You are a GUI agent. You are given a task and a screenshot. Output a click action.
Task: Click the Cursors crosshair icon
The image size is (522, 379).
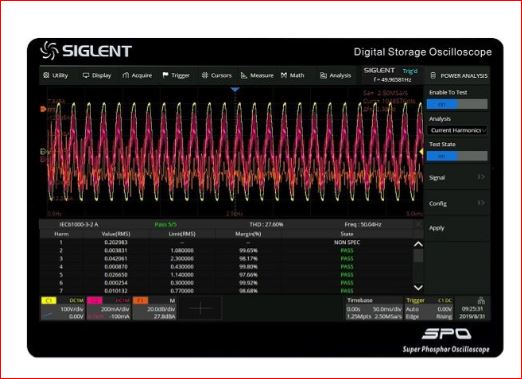pos(205,75)
